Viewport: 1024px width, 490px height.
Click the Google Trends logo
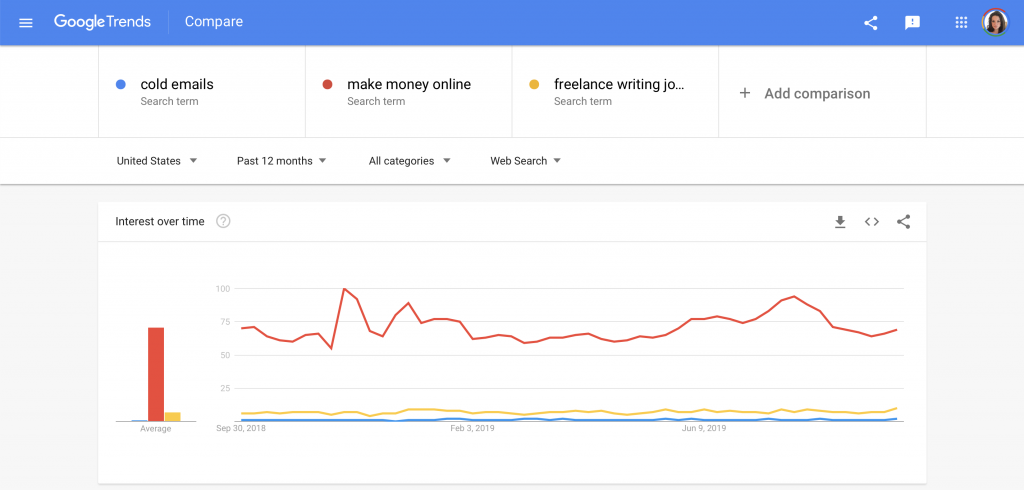(102, 22)
